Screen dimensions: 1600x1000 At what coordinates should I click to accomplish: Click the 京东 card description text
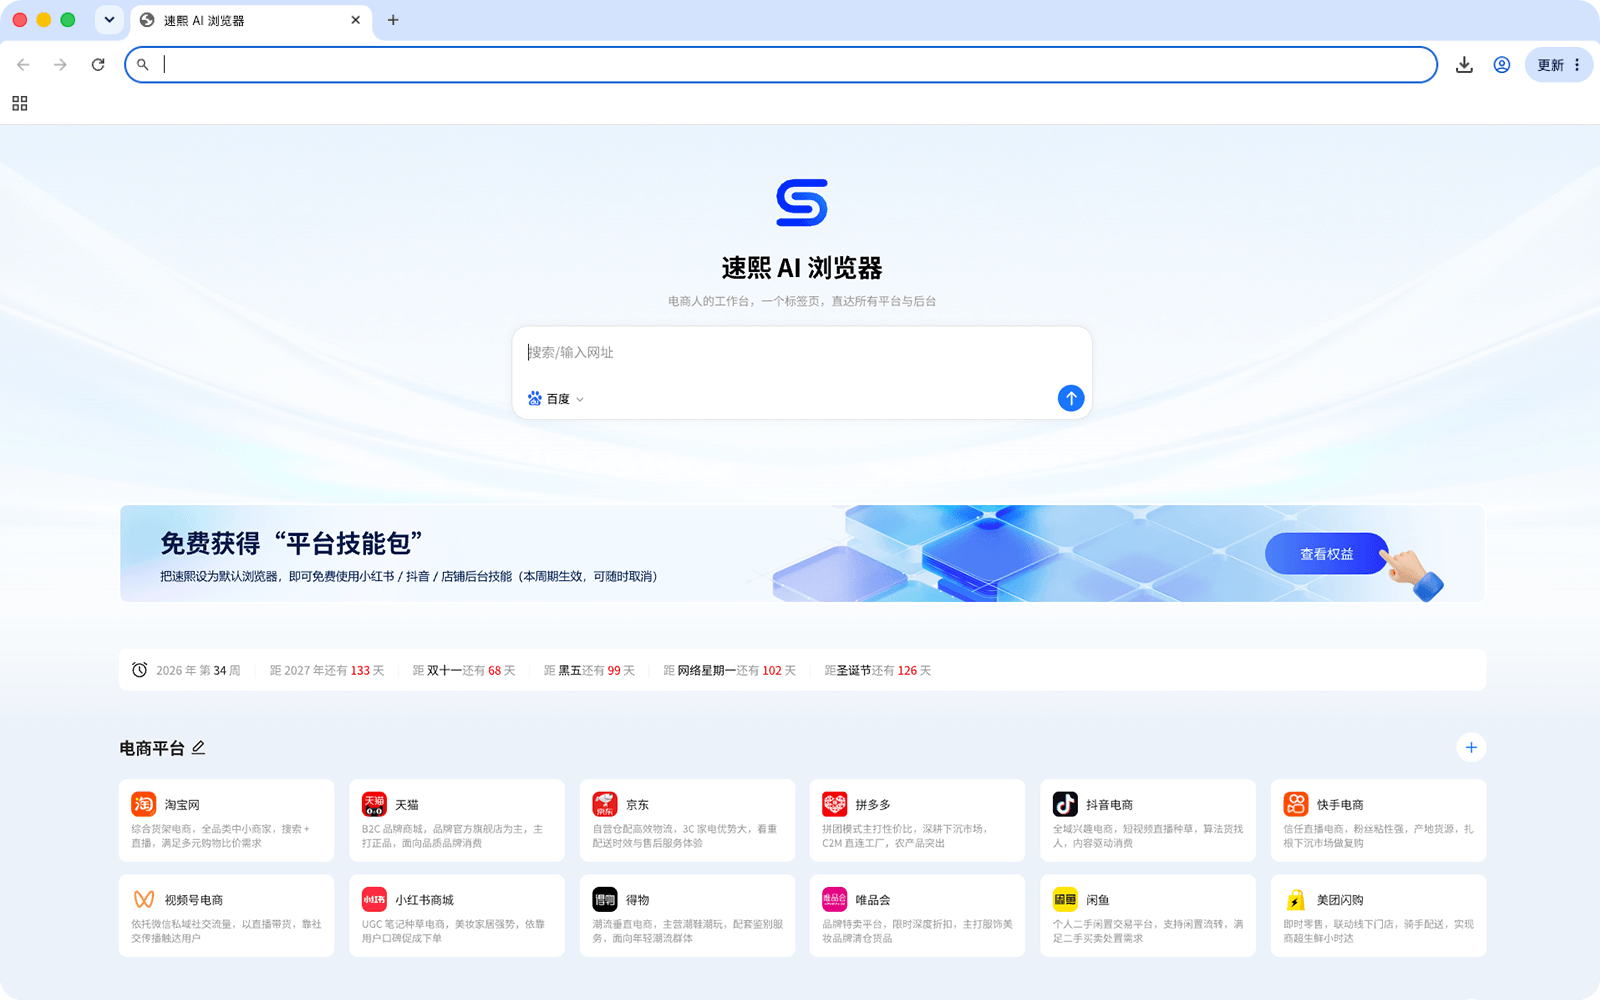click(685, 836)
